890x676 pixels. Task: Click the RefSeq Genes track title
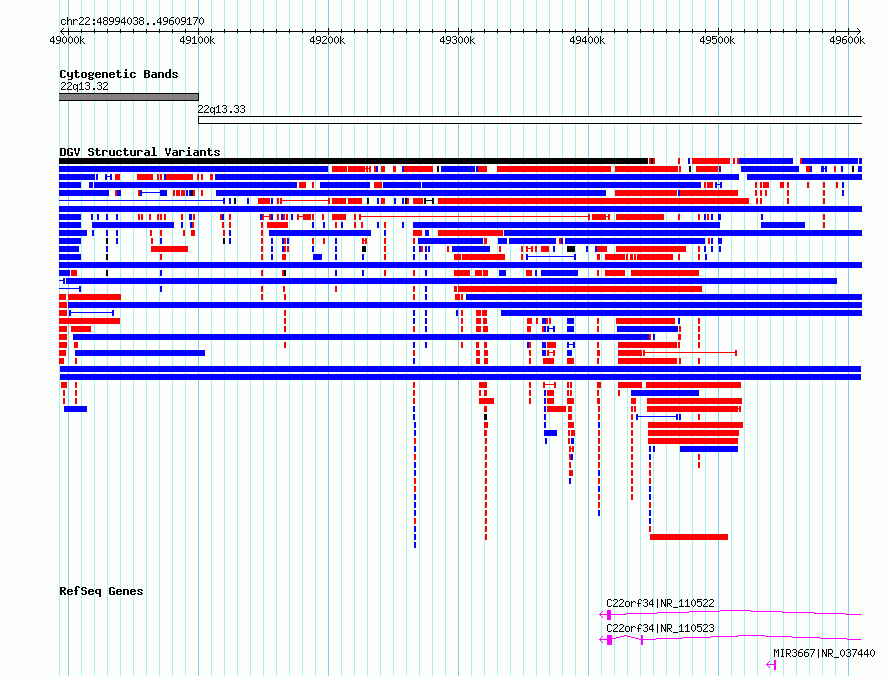coord(101,591)
